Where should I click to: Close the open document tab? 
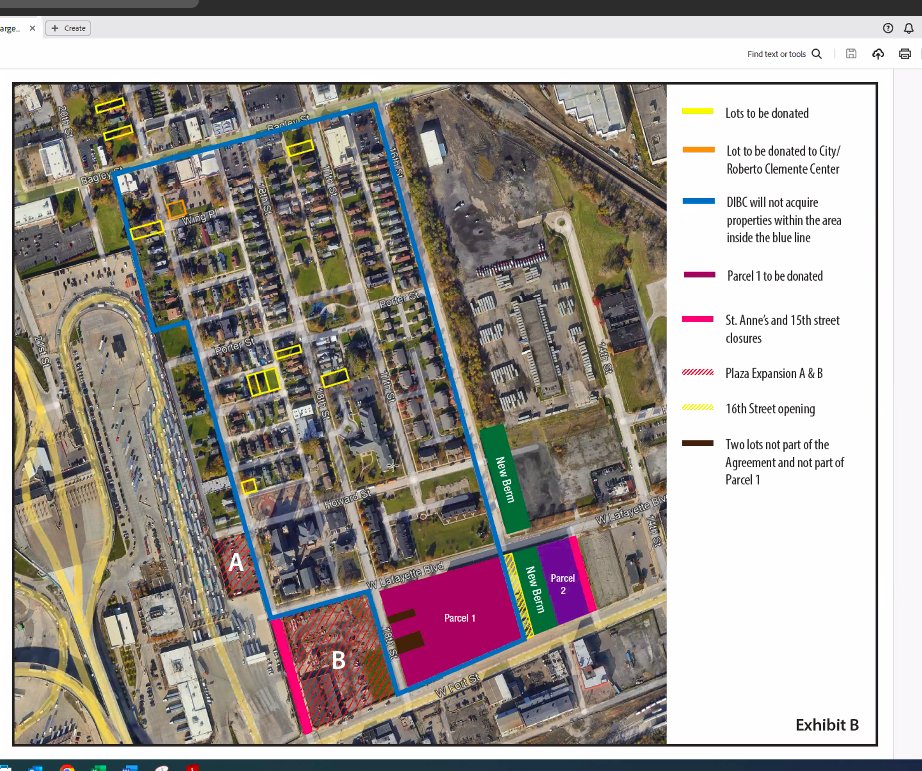(x=32, y=28)
